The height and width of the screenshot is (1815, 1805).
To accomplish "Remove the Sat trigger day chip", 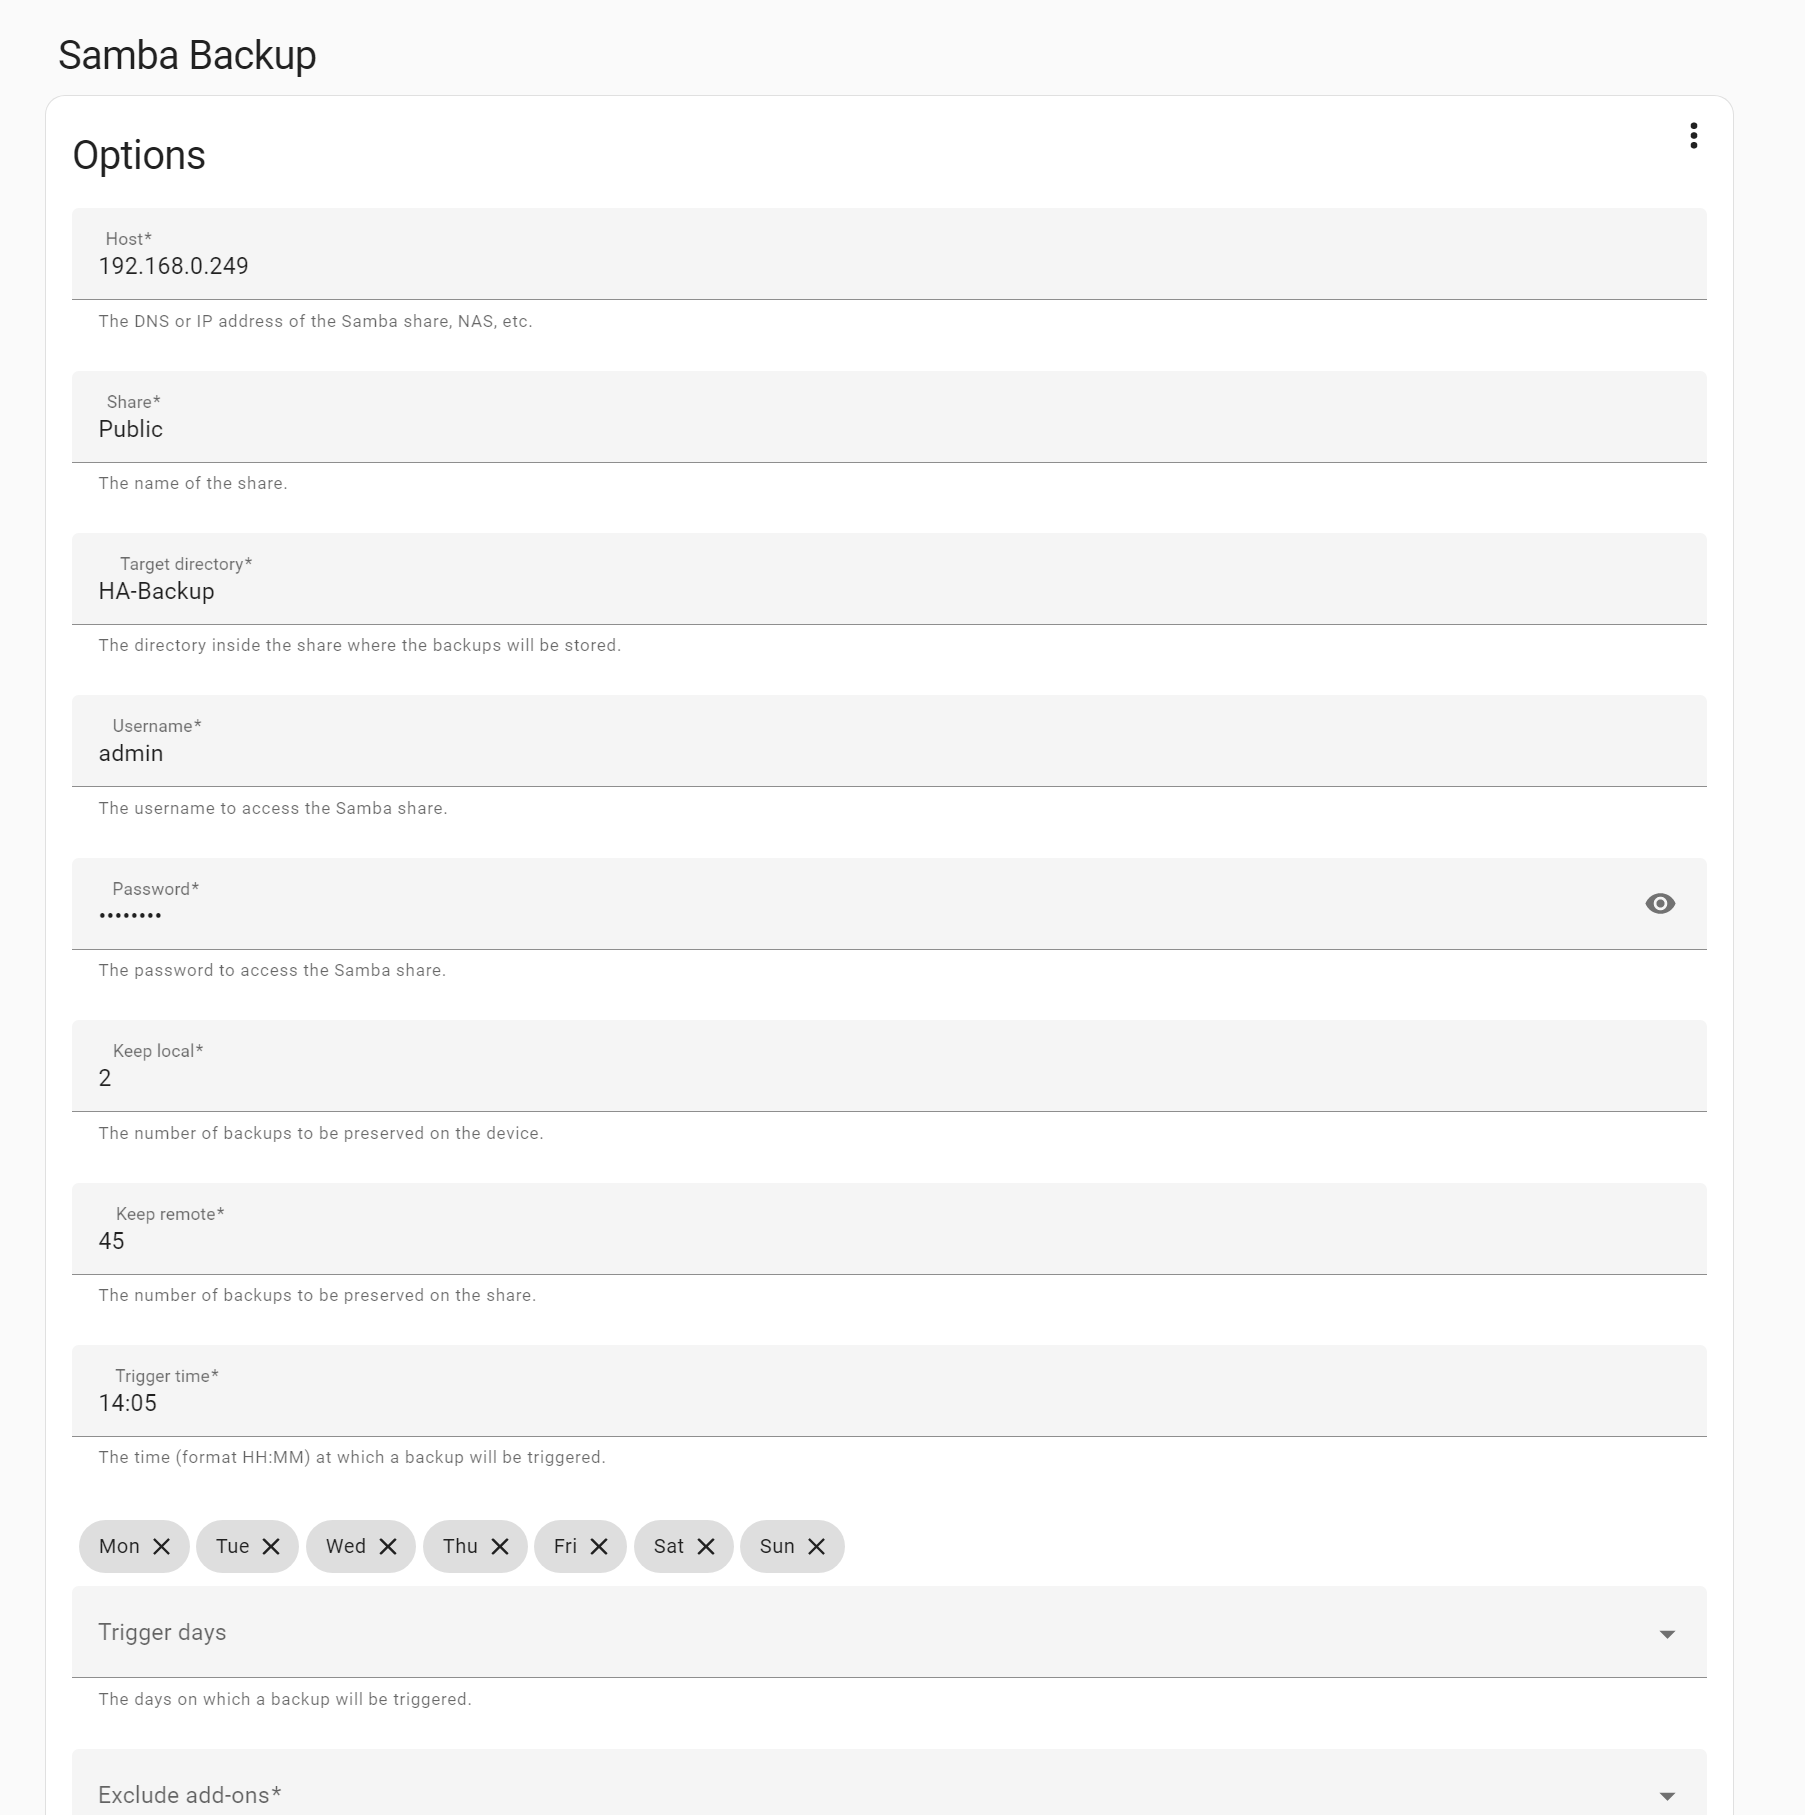I will (x=706, y=1546).
